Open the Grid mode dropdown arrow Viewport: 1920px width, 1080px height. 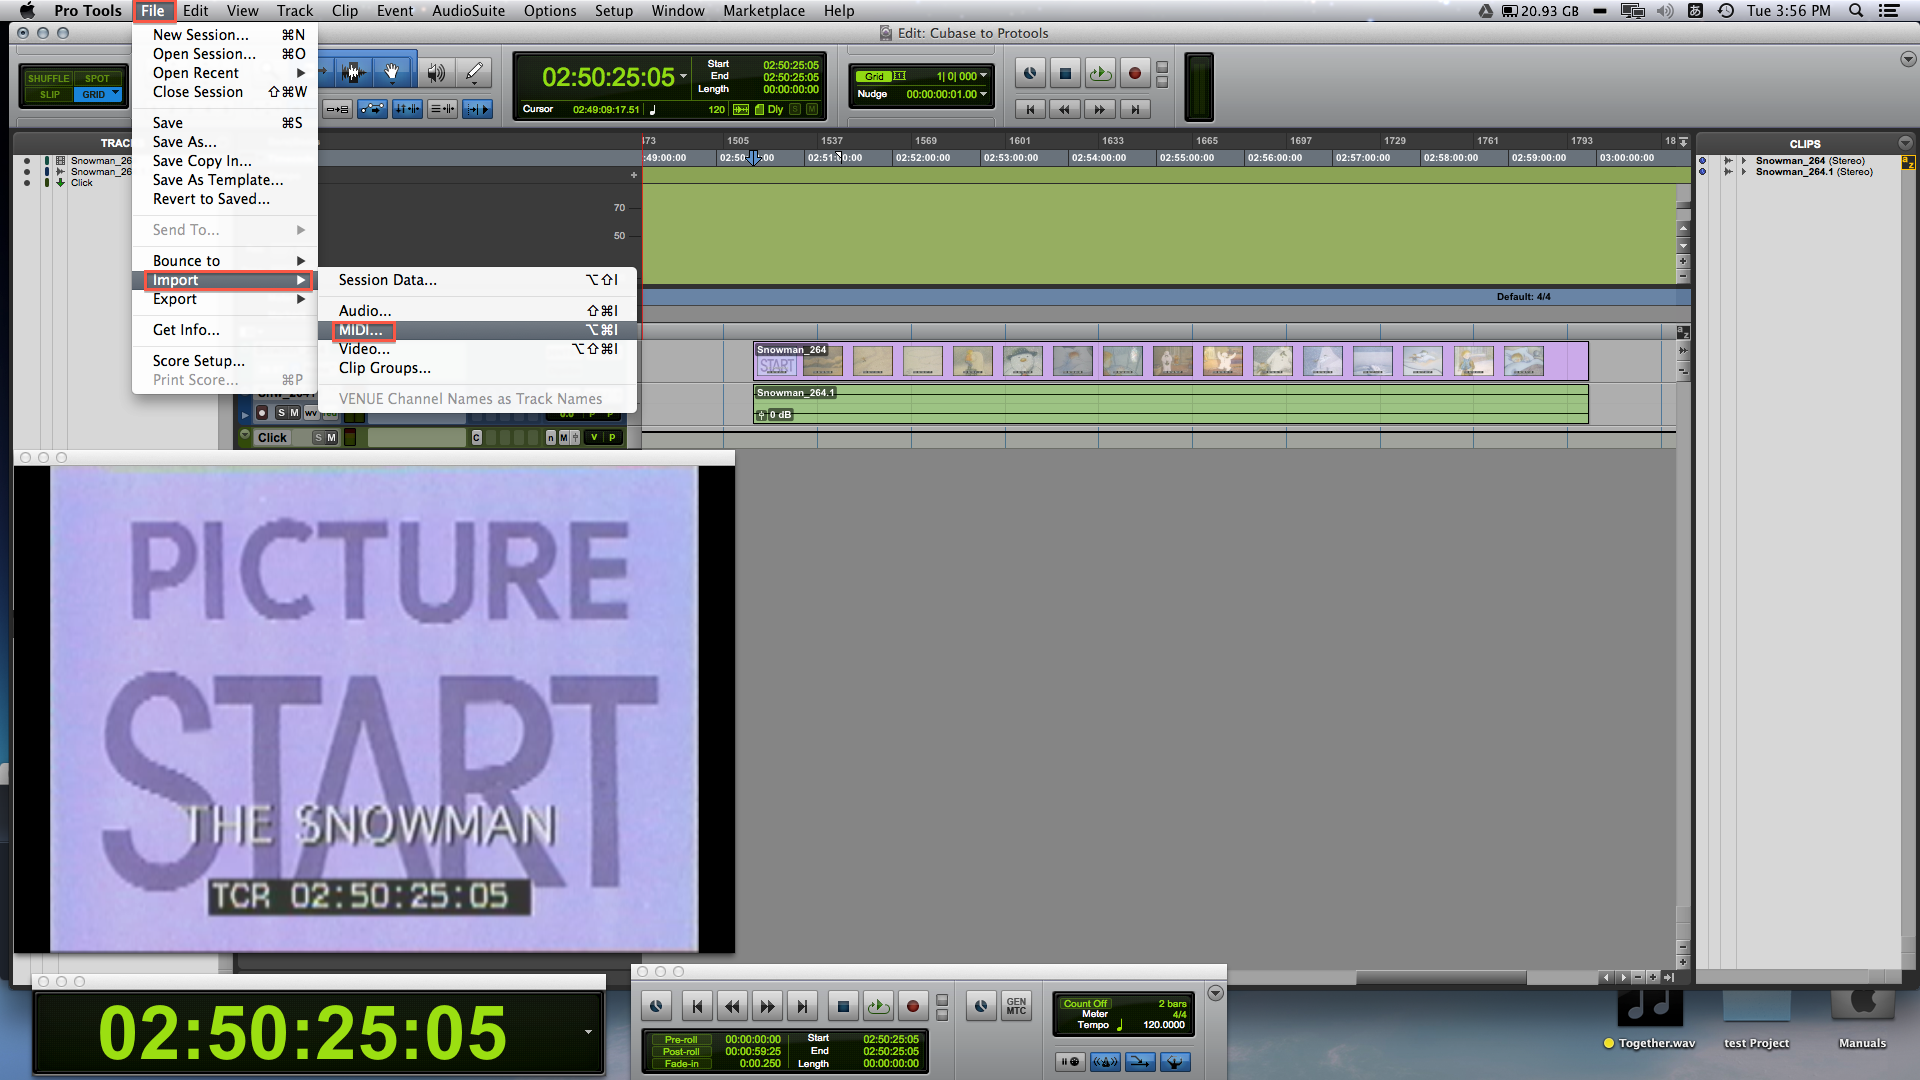(116, 94)
